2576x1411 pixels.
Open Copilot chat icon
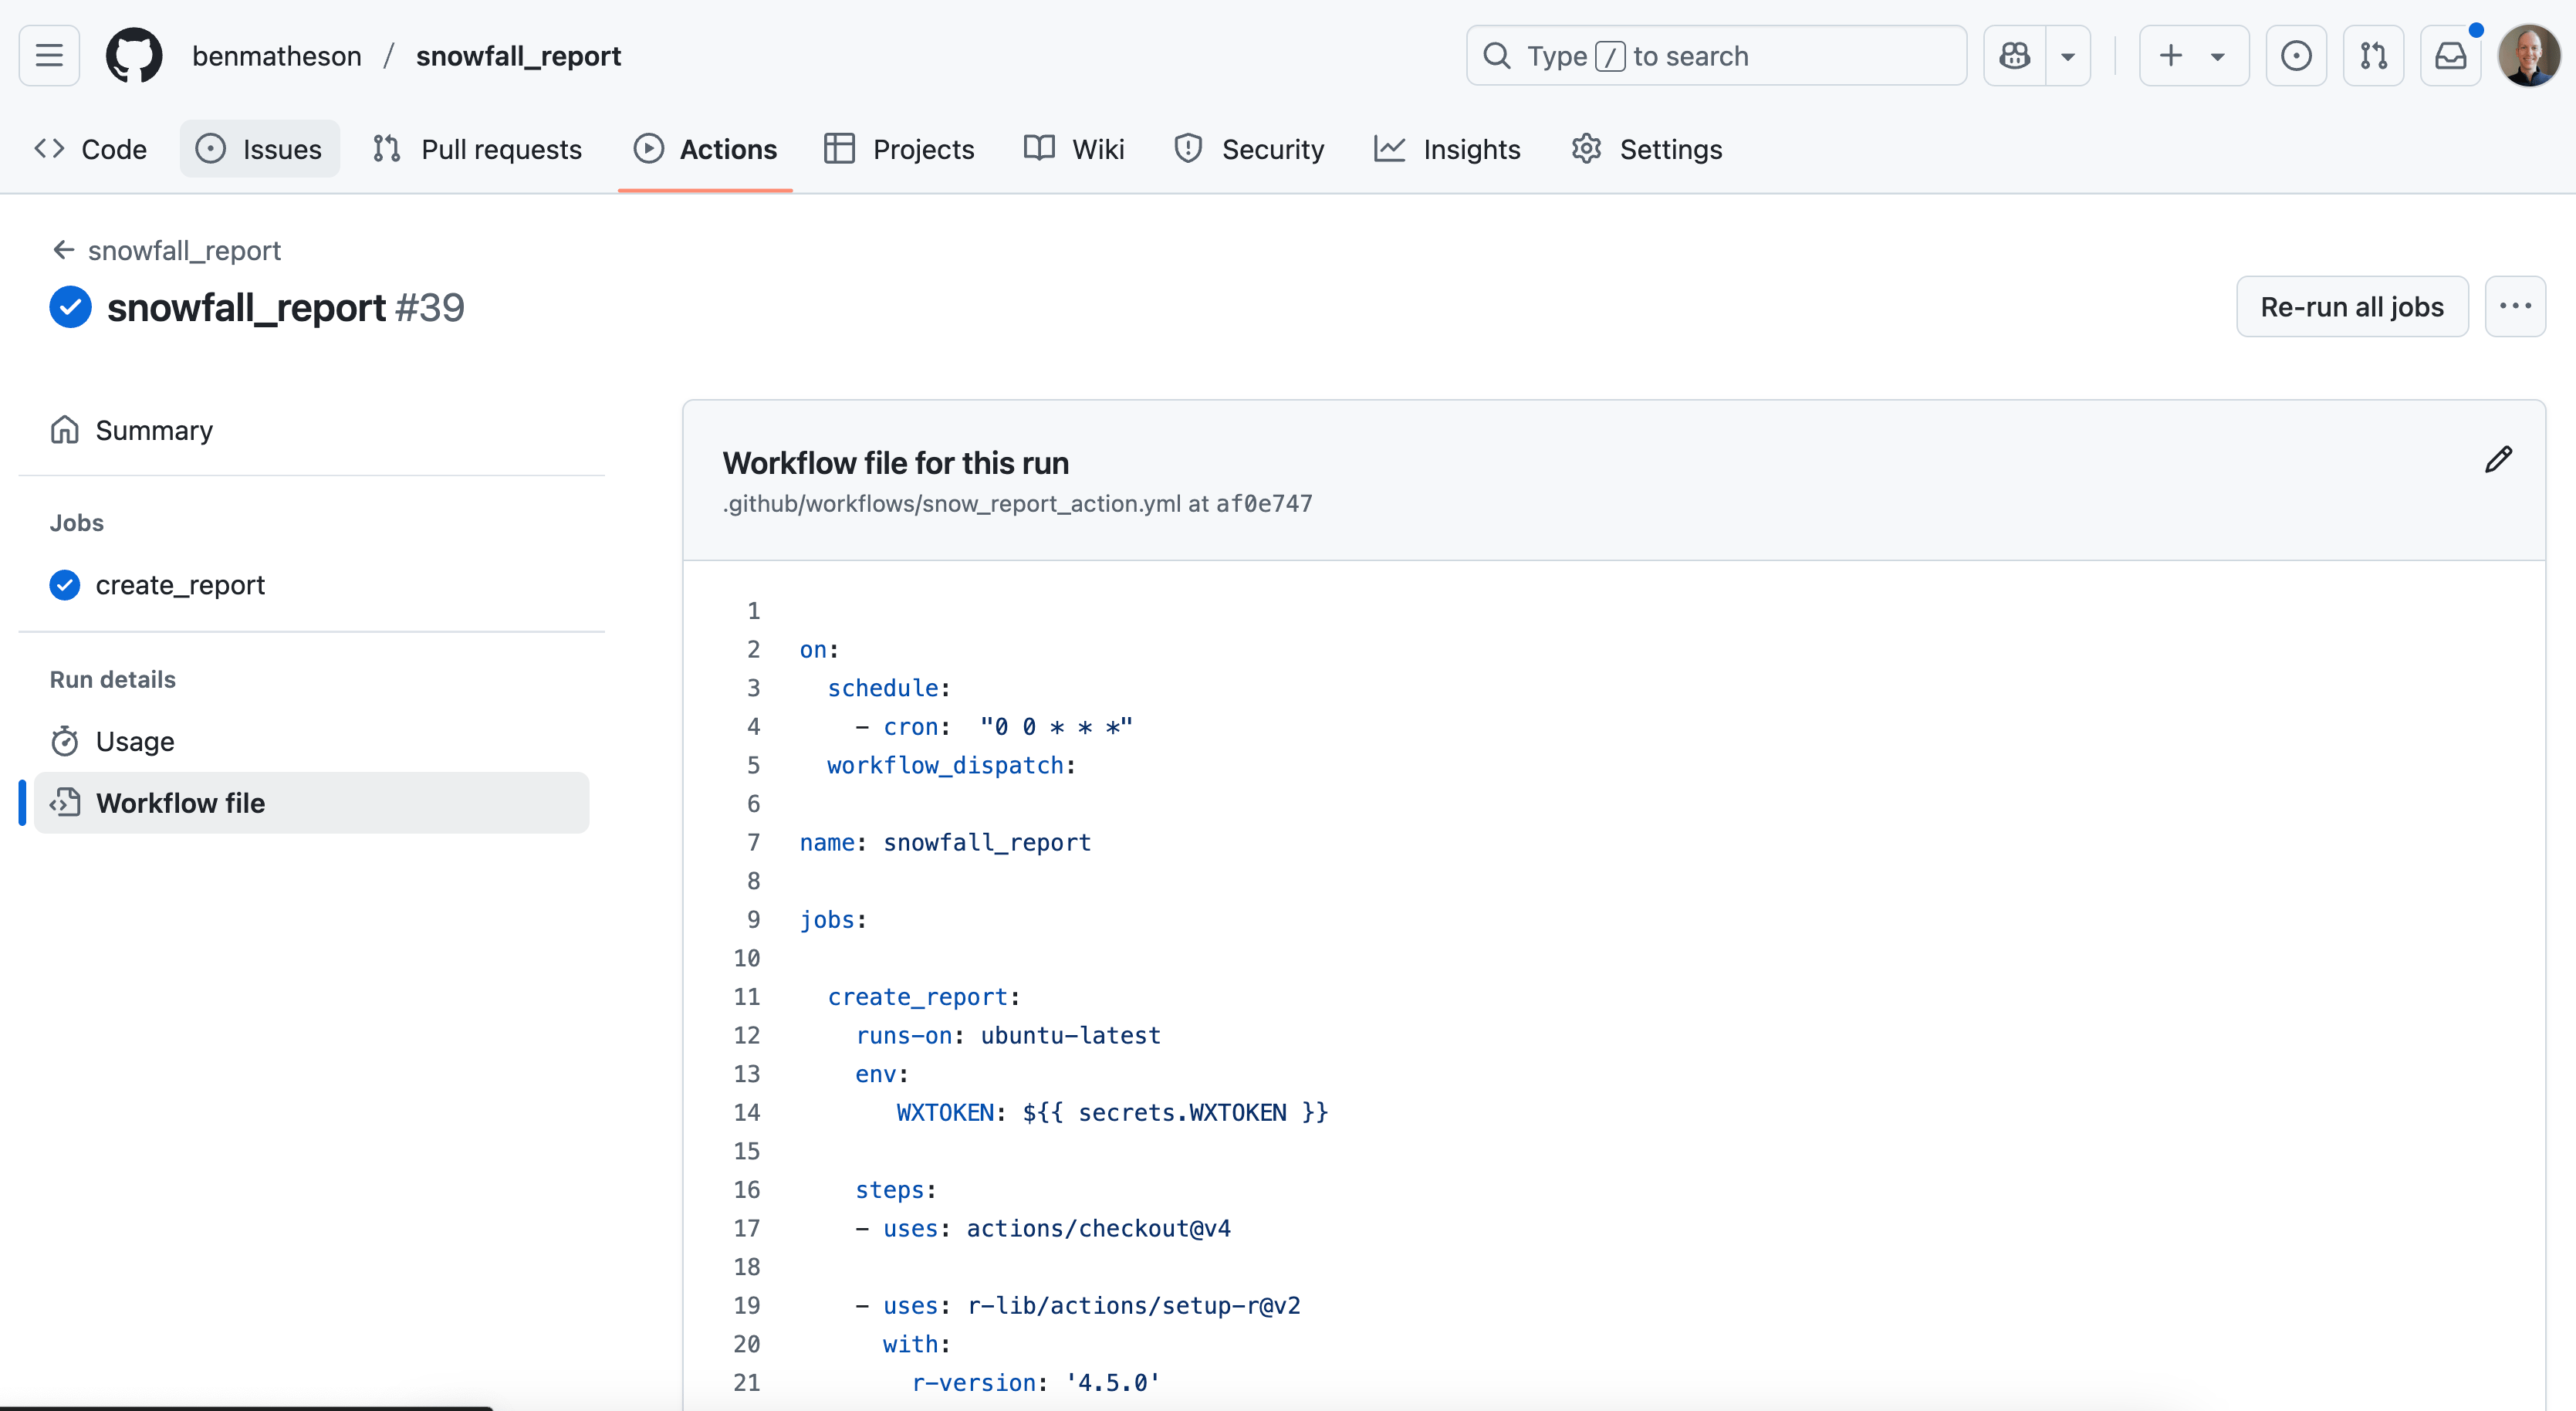2014,56
